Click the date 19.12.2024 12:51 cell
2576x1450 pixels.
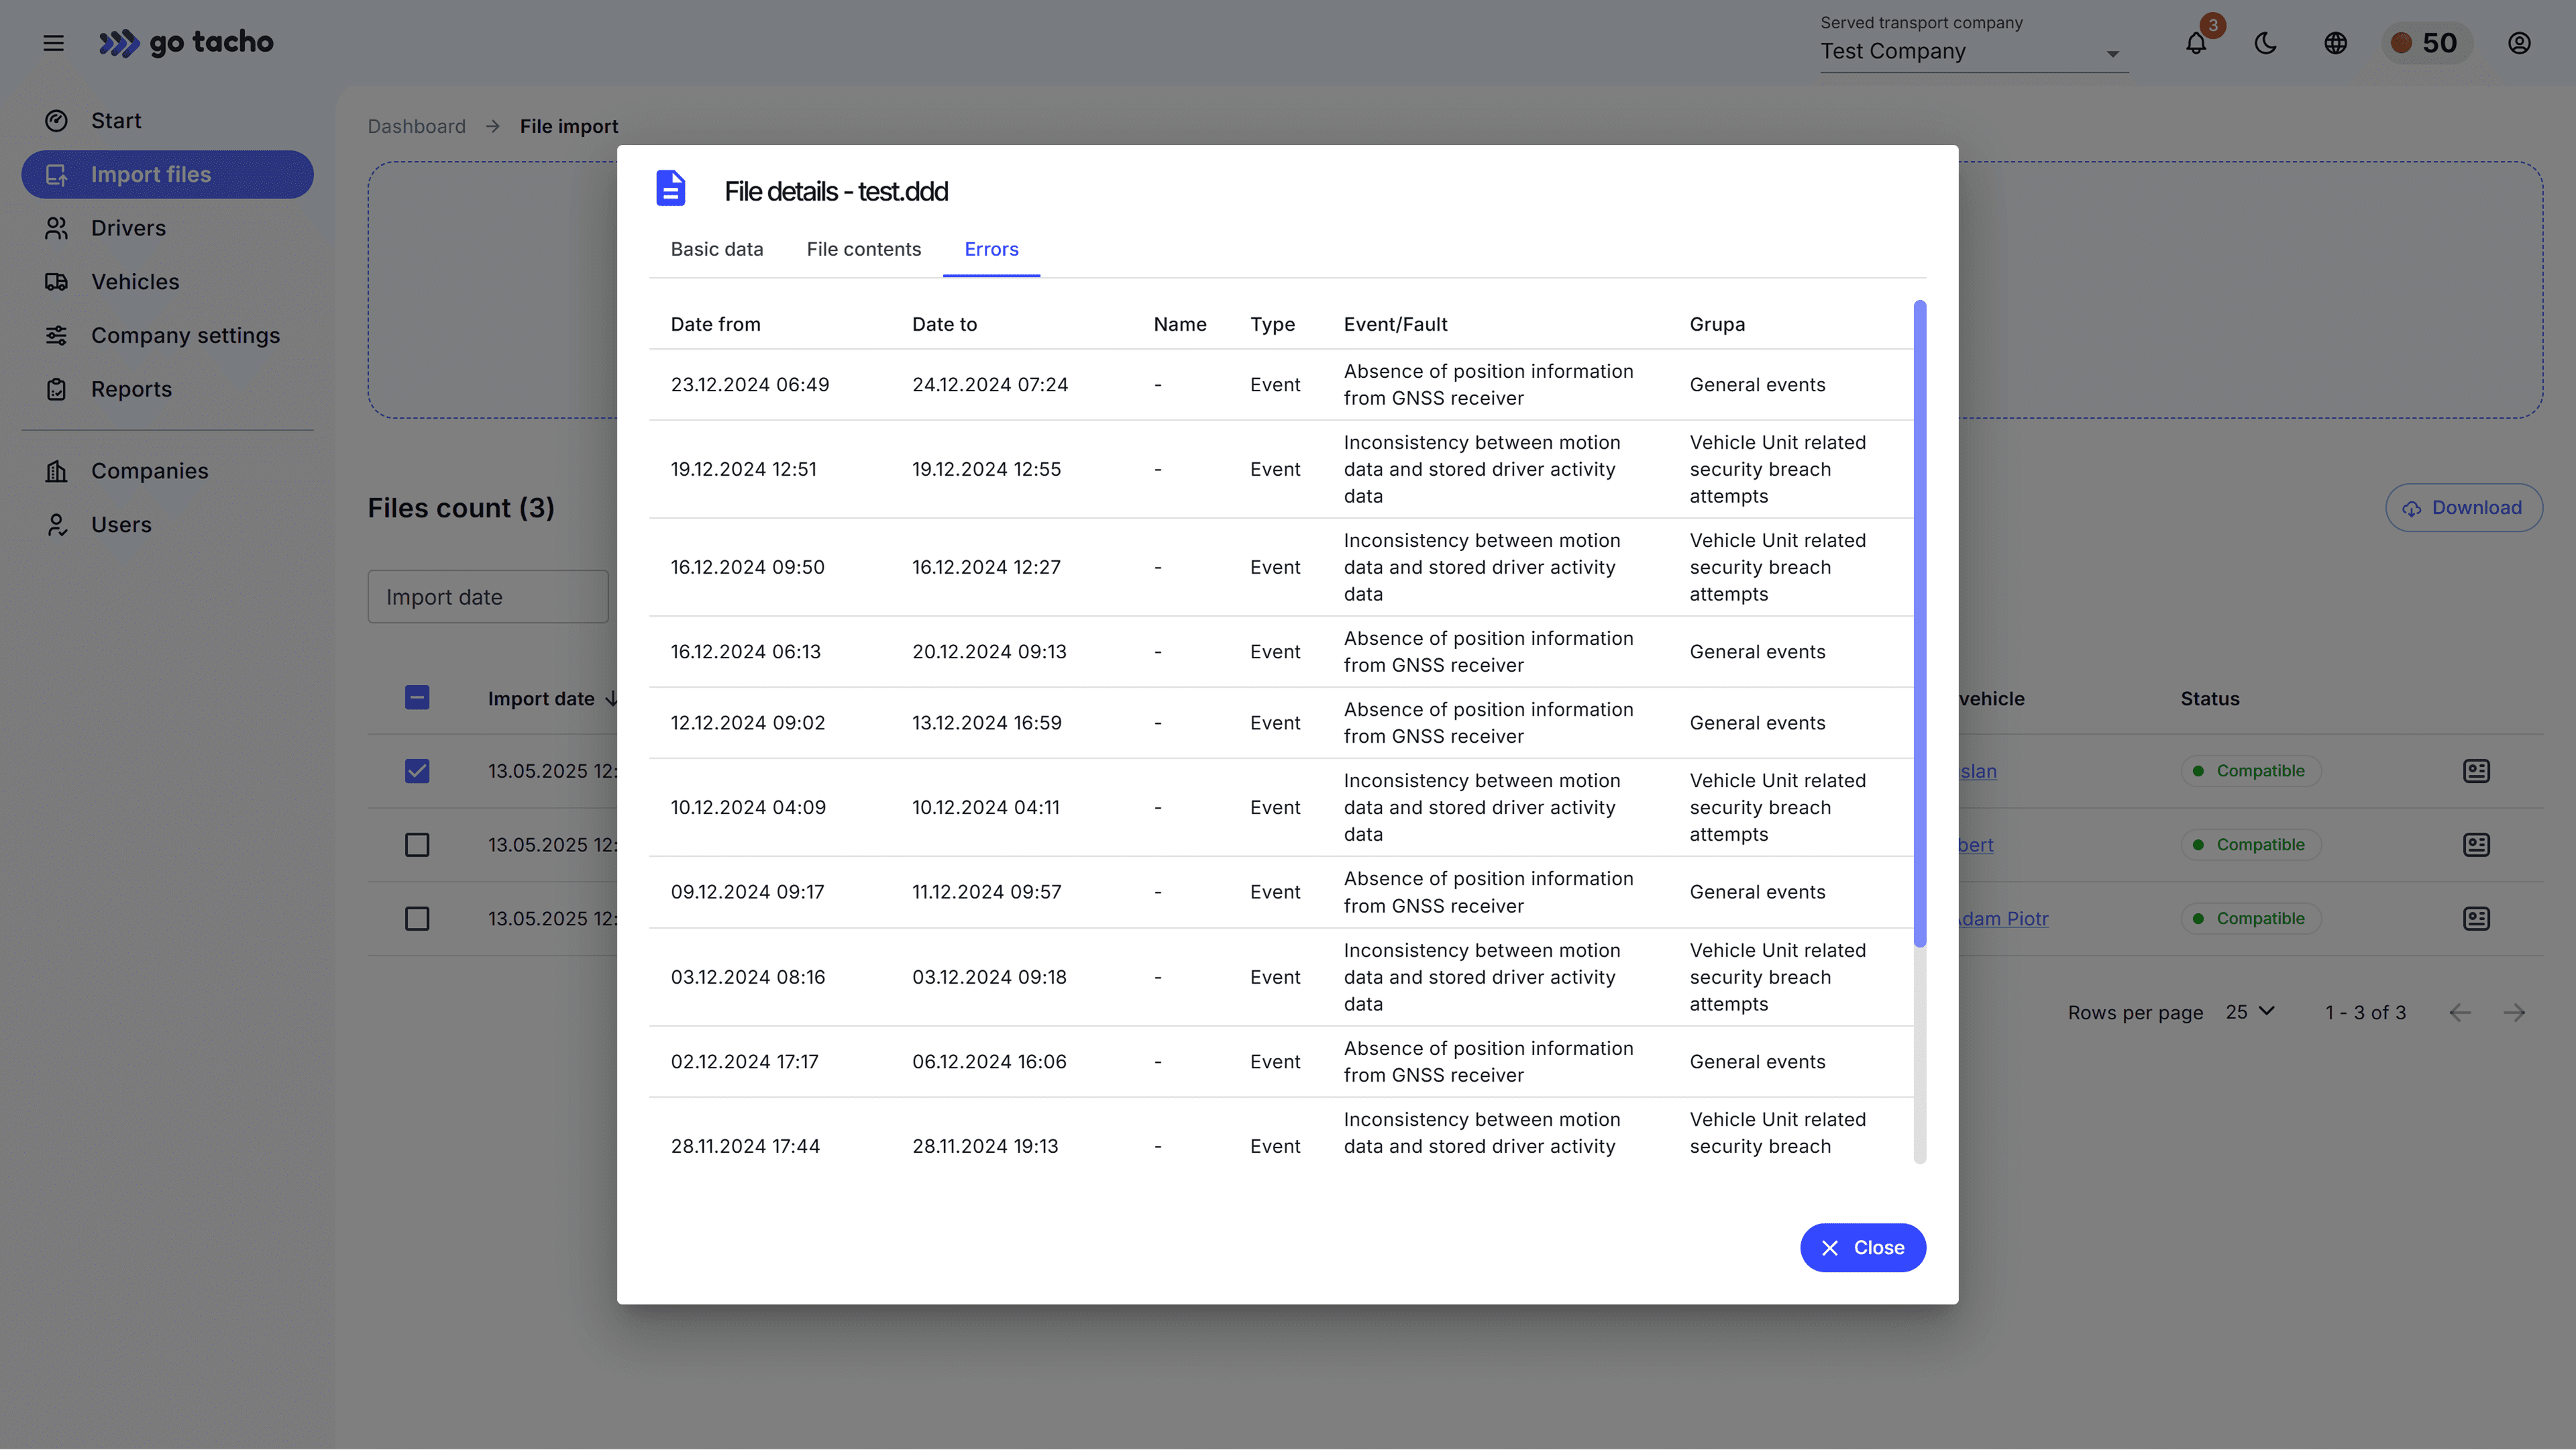743,470
